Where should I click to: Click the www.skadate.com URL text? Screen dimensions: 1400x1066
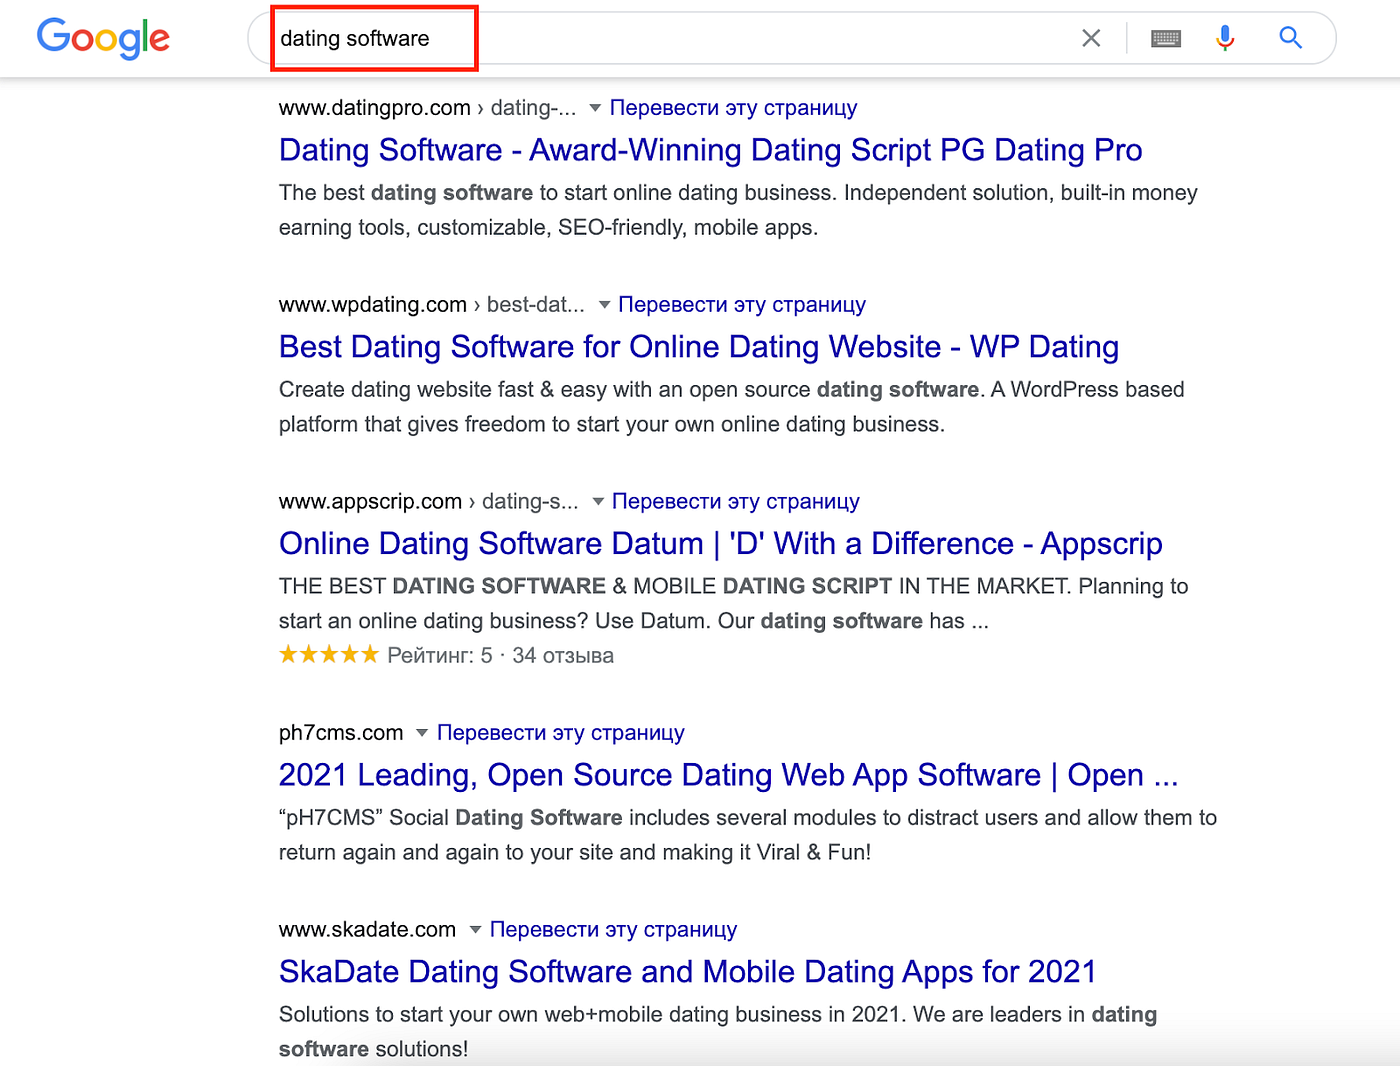pos(367,930)
